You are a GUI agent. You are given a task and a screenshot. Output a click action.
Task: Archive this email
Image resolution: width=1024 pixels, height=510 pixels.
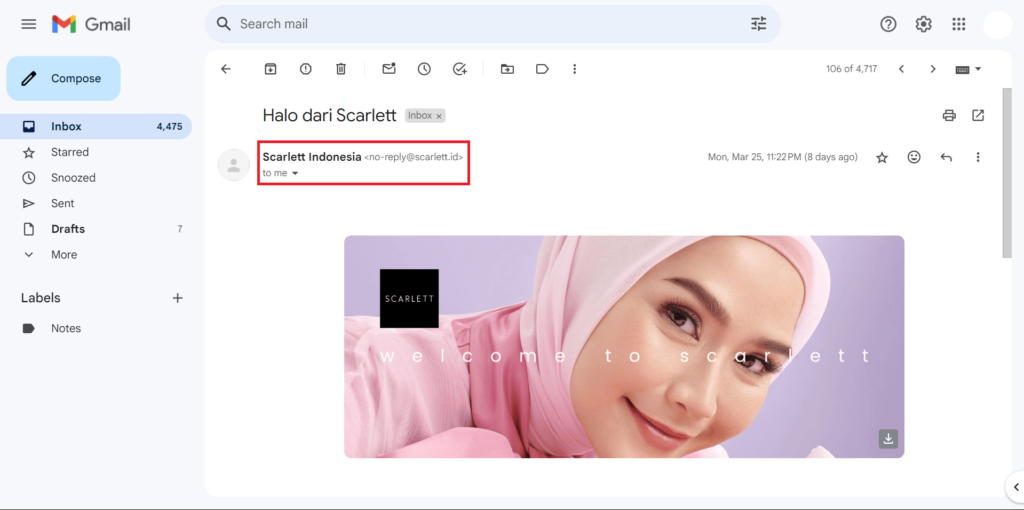point(270,69)
